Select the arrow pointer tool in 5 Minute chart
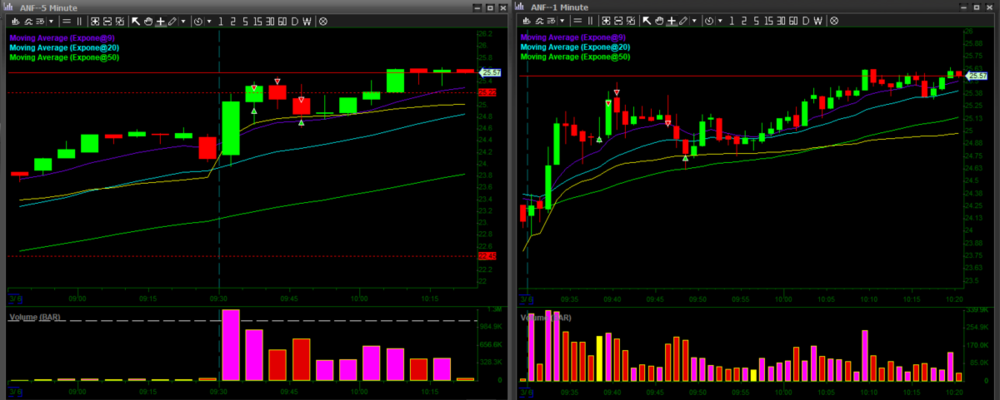Viewport: 1000px width, 400px height. 136,20
